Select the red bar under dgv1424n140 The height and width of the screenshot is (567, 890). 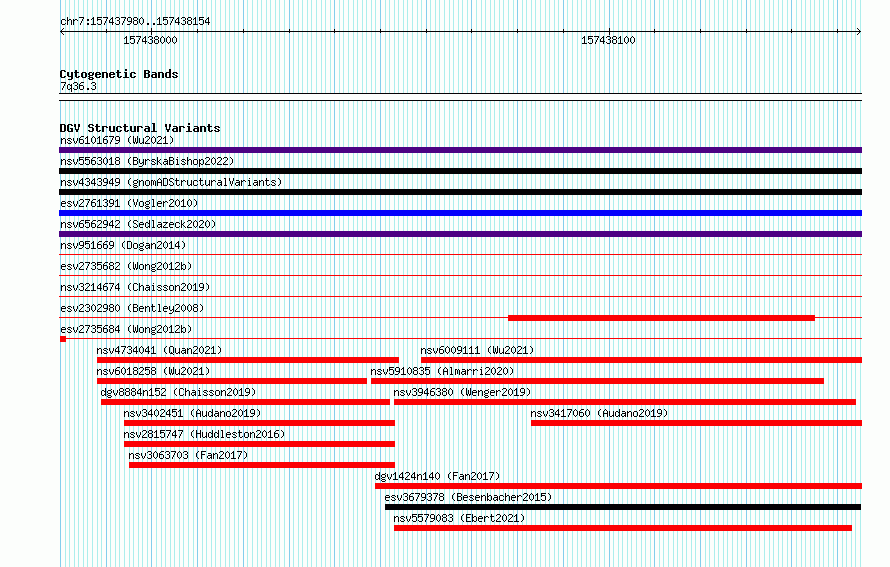[x=618, y=486]
